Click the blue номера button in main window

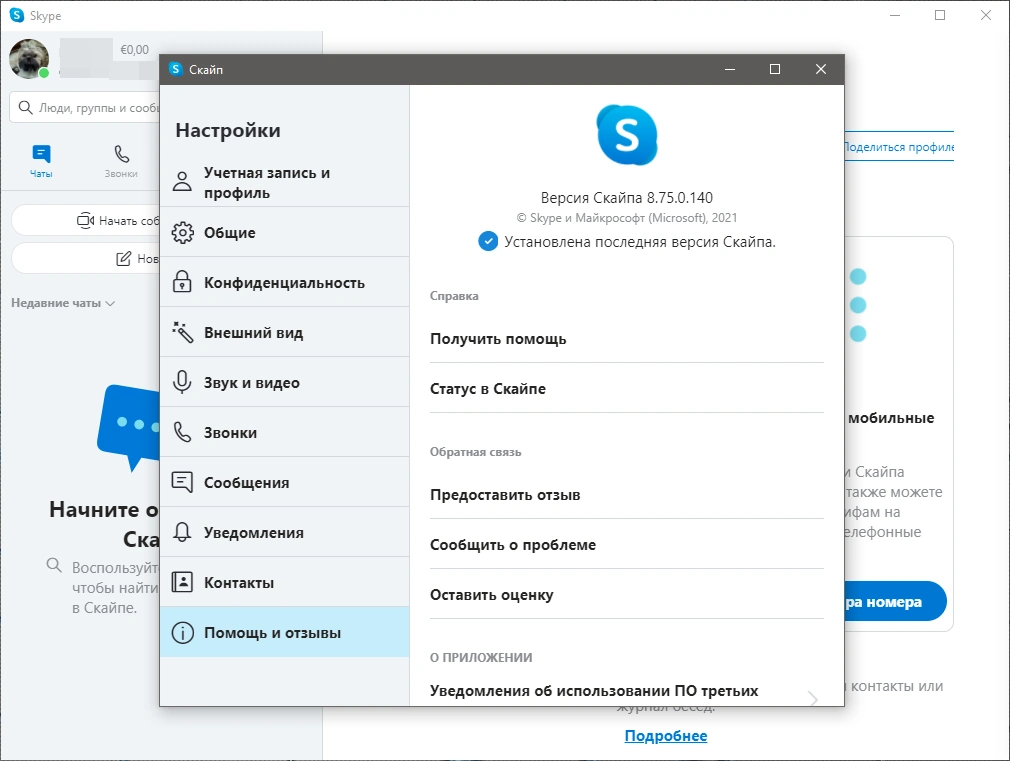click(x=895, y=601)
